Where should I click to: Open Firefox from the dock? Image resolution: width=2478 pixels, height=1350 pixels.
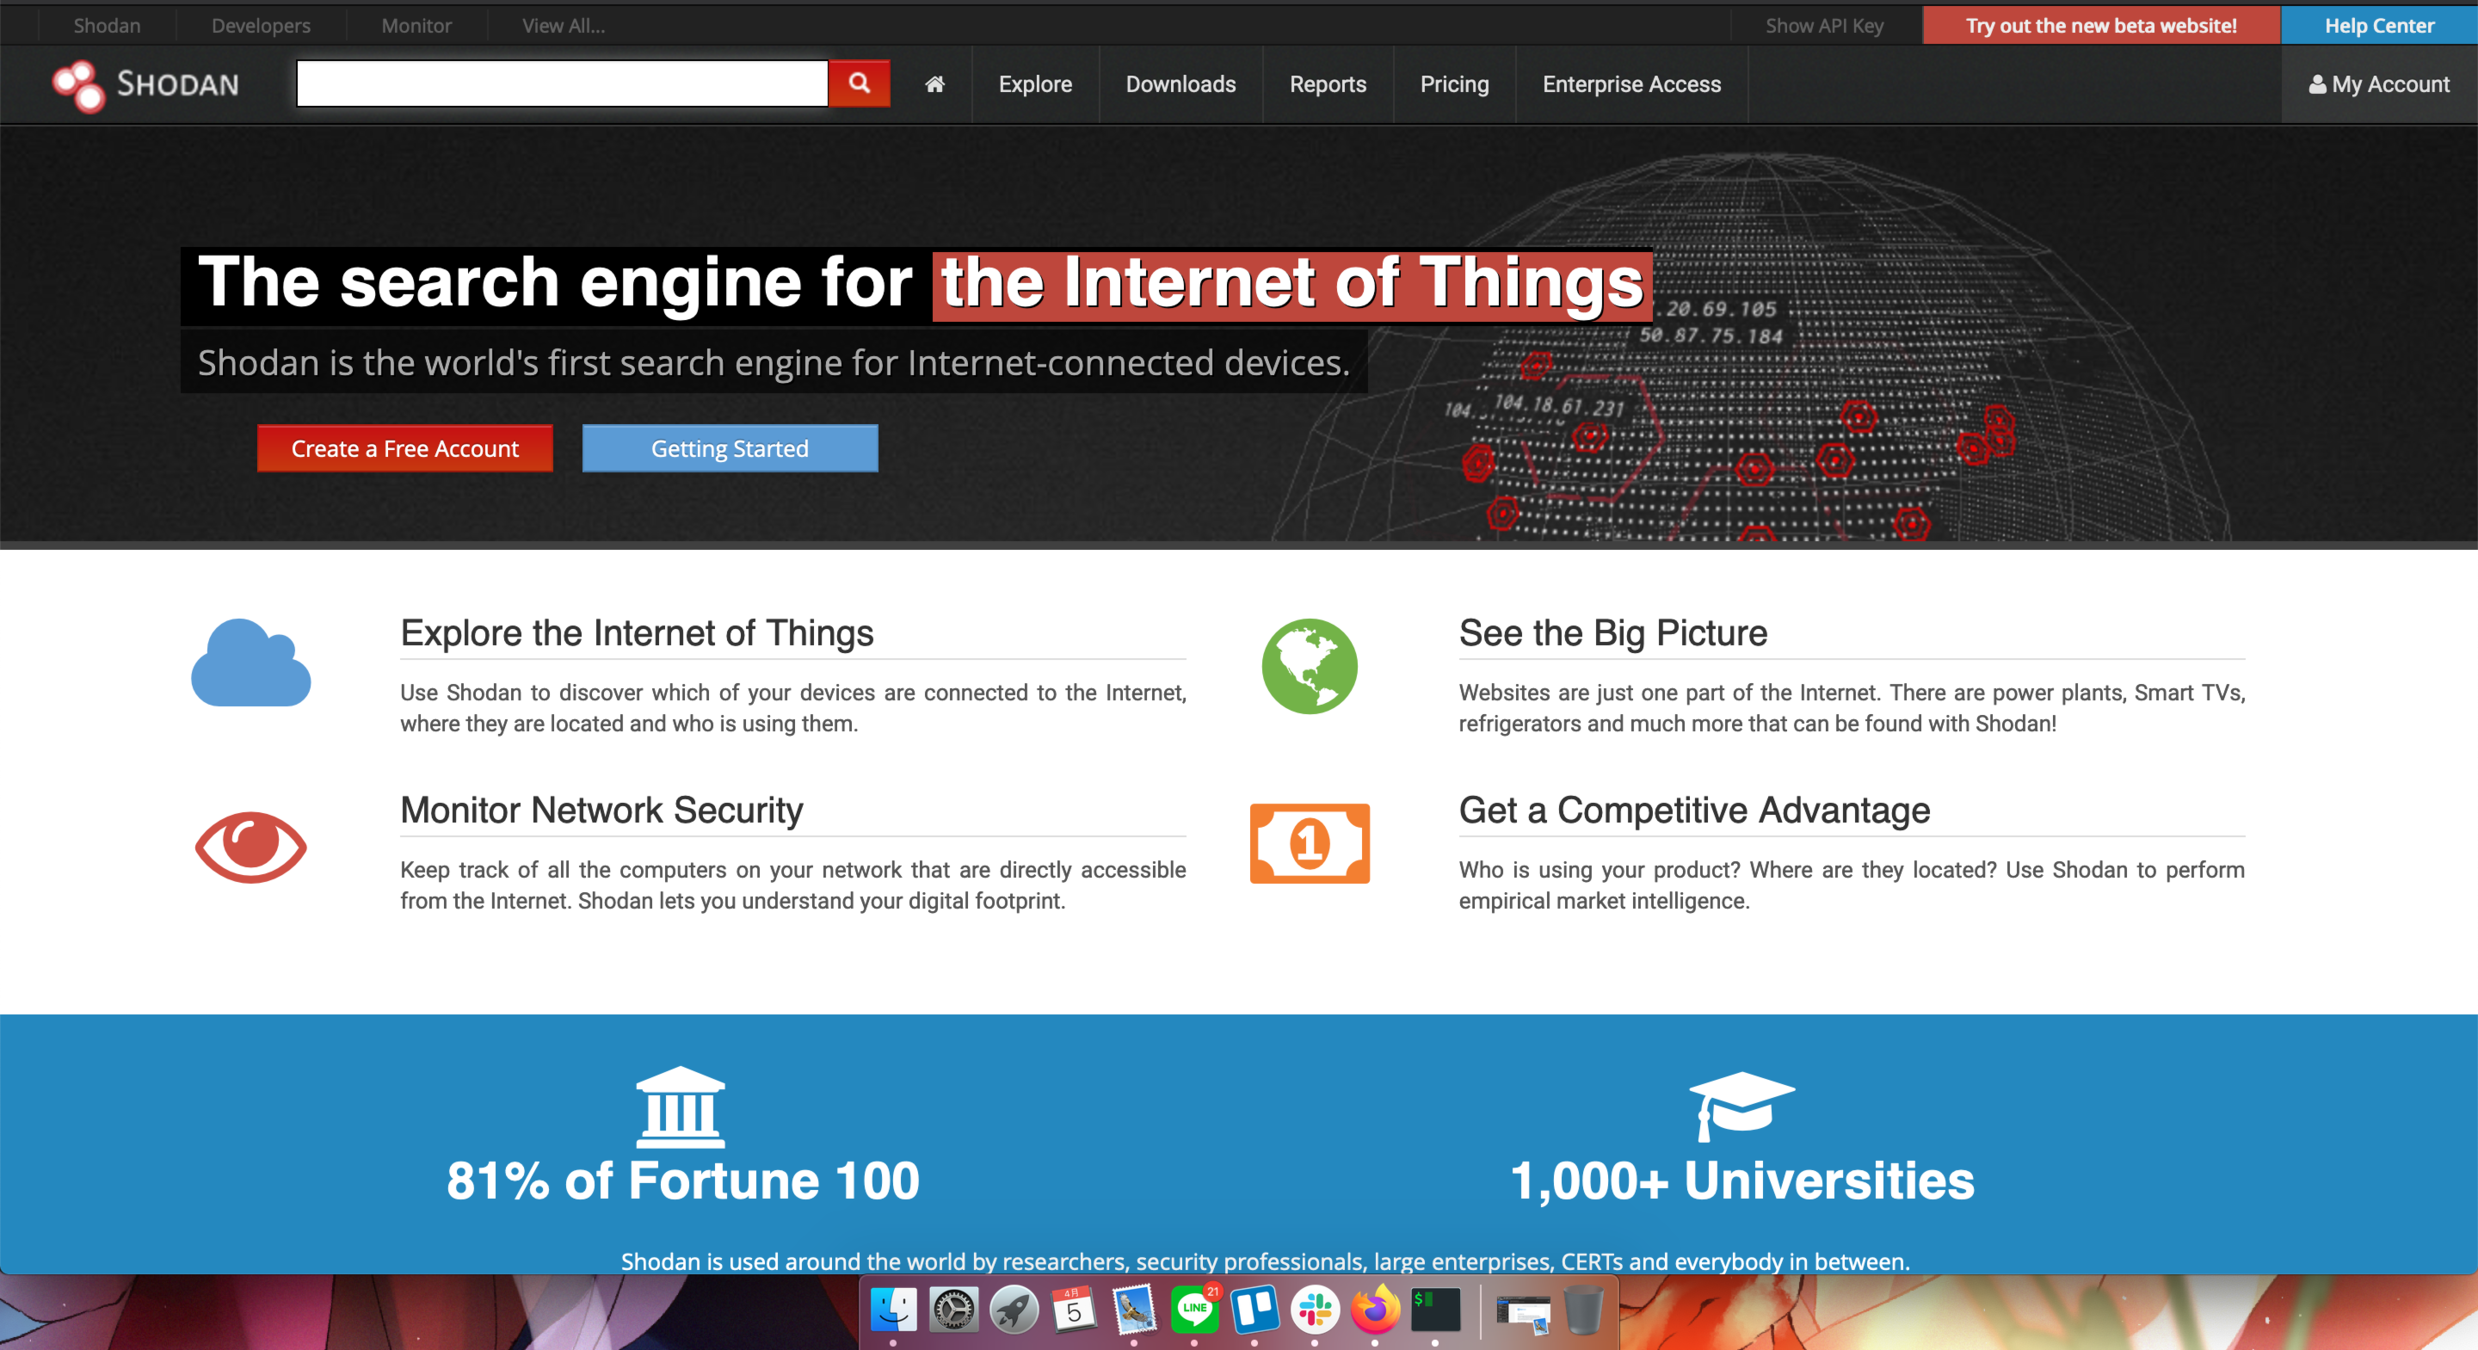point(1375,1309)
